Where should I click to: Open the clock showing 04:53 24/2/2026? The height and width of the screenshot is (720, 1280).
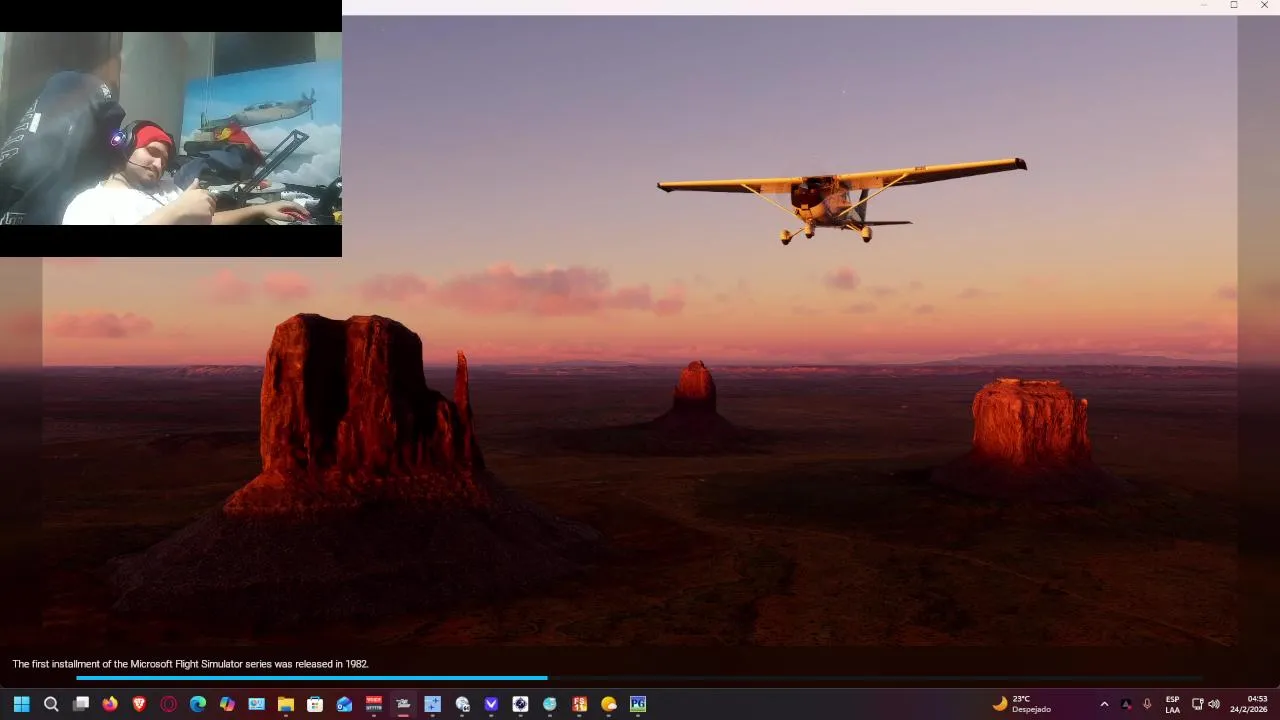1249,704
